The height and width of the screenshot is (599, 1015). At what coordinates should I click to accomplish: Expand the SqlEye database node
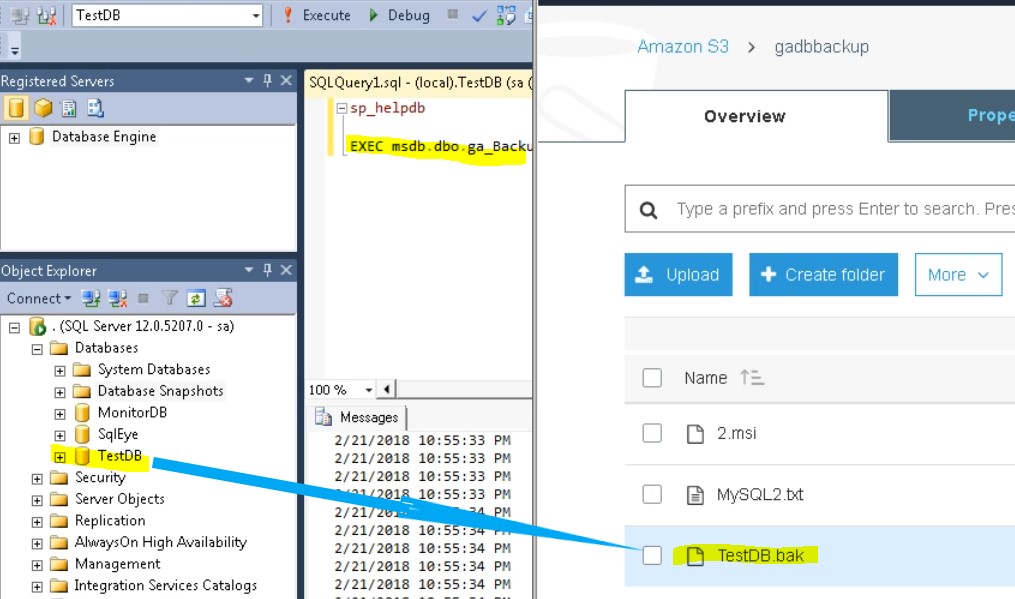coord(60,435)
